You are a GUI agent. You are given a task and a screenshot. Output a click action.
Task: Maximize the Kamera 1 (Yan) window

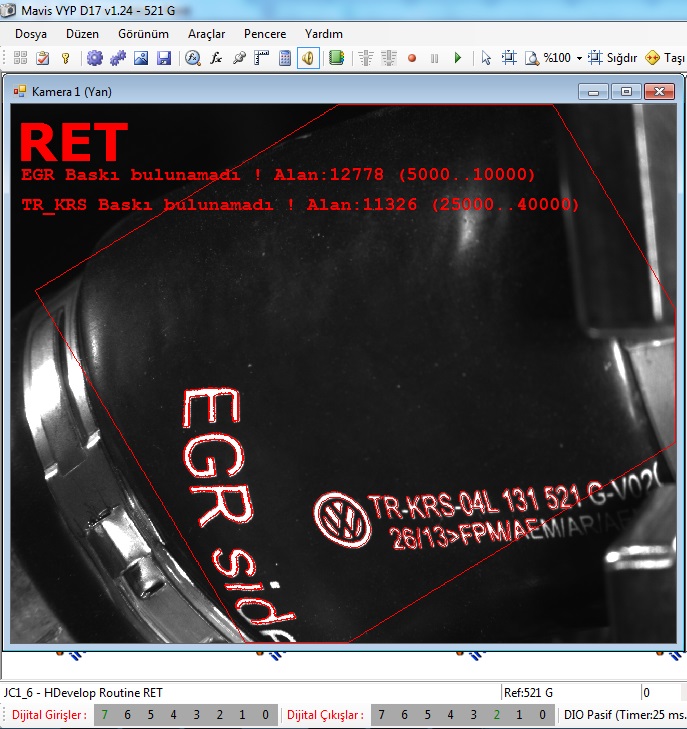point(626,92)
